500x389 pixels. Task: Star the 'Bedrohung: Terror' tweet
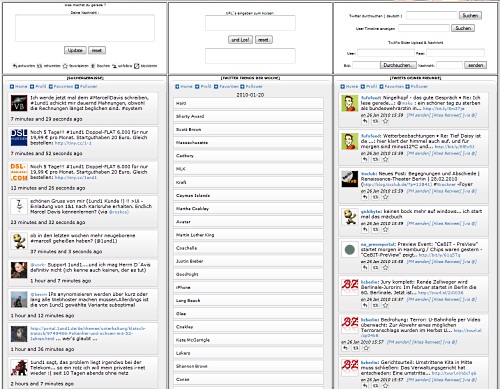point(366,348)
